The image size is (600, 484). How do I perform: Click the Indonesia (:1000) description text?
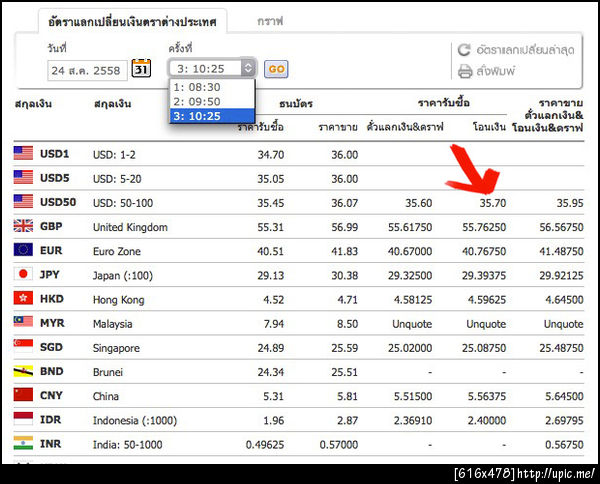pyautogui.click(x=135, y=420)
